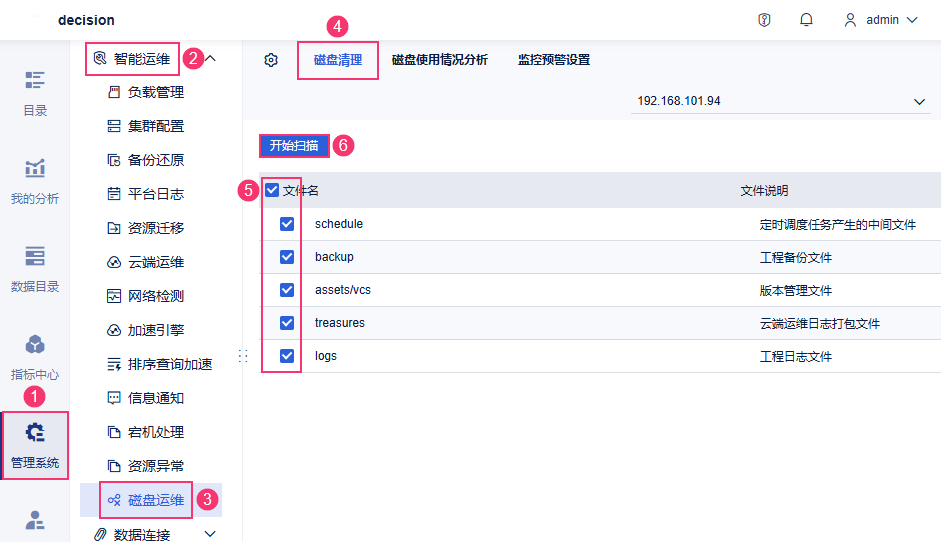Click the notification bell icon

pos(806,20)
